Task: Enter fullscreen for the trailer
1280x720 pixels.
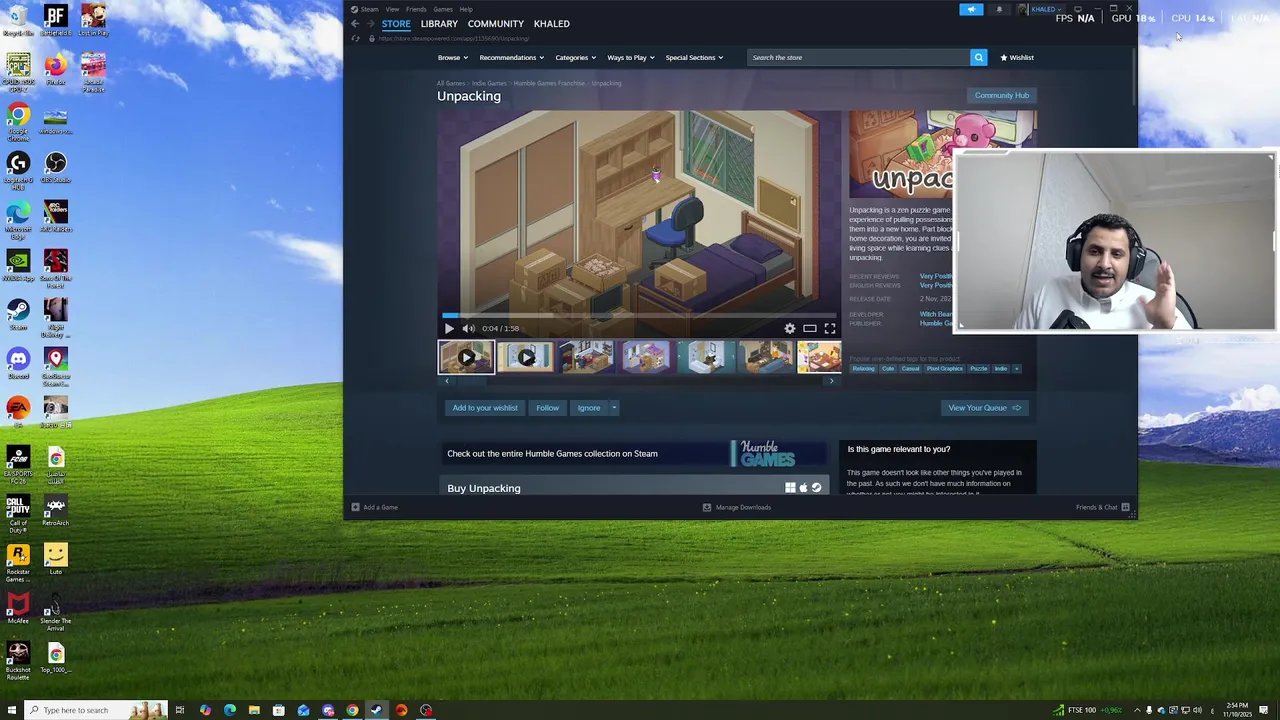Action: (x=830, y=328)
